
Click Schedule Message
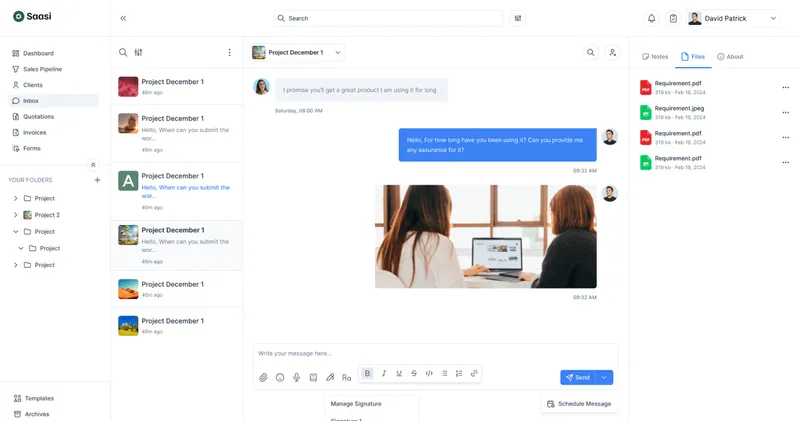tap(579, 404)
